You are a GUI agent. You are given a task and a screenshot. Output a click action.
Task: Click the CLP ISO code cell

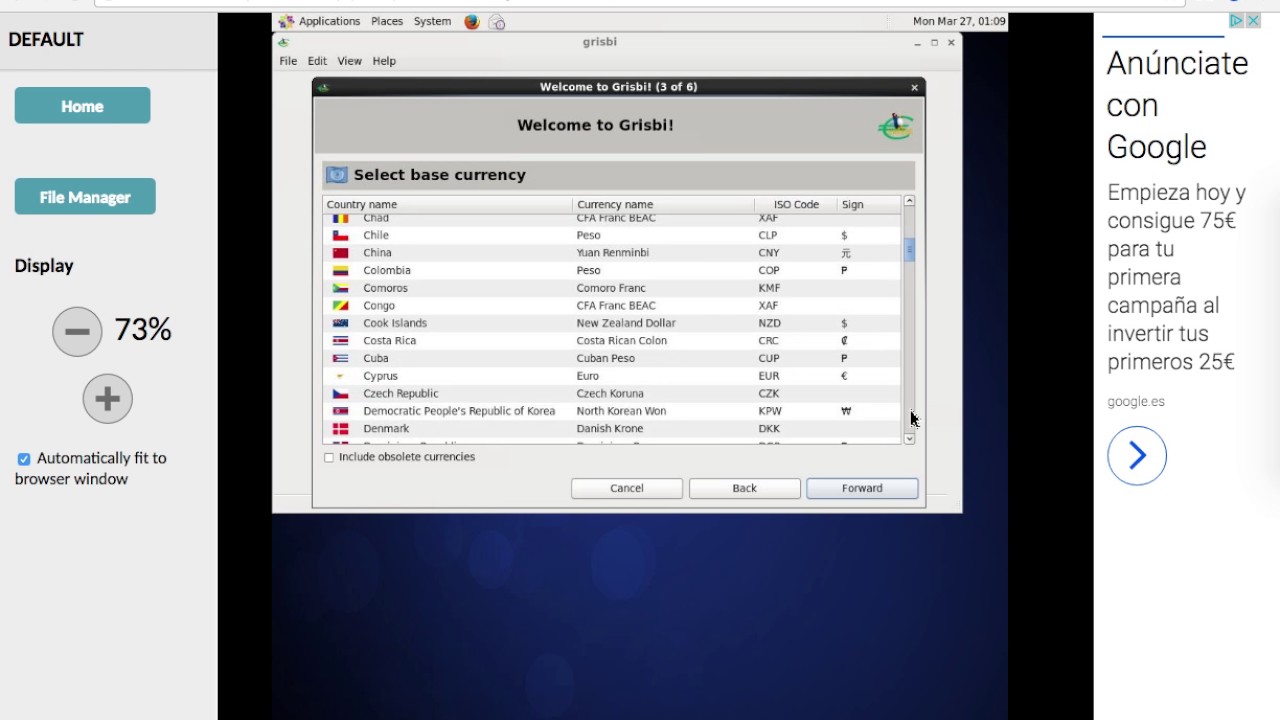[768, 236]
